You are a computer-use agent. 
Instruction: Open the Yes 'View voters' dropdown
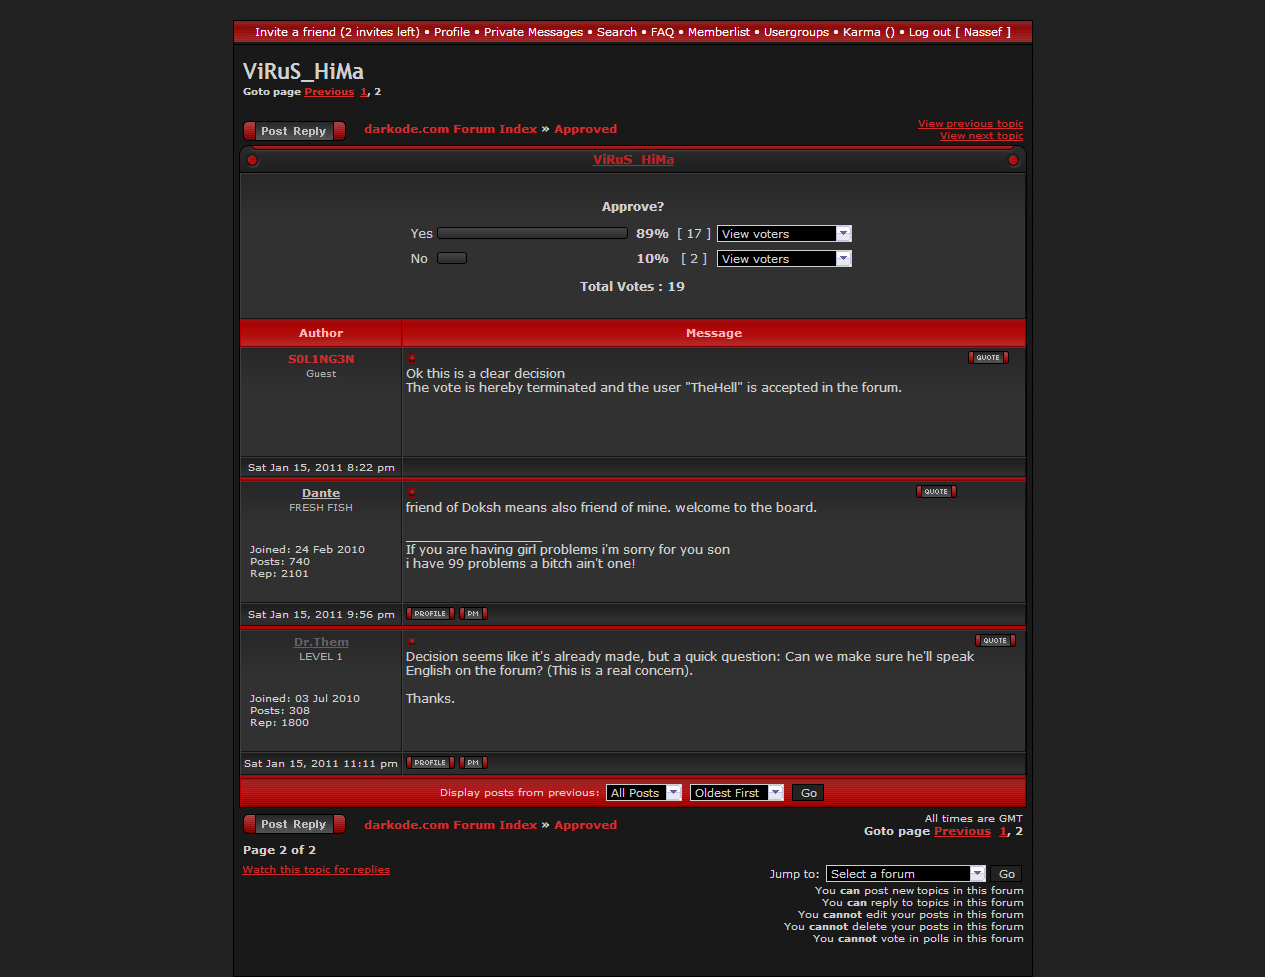coord(784,234)
